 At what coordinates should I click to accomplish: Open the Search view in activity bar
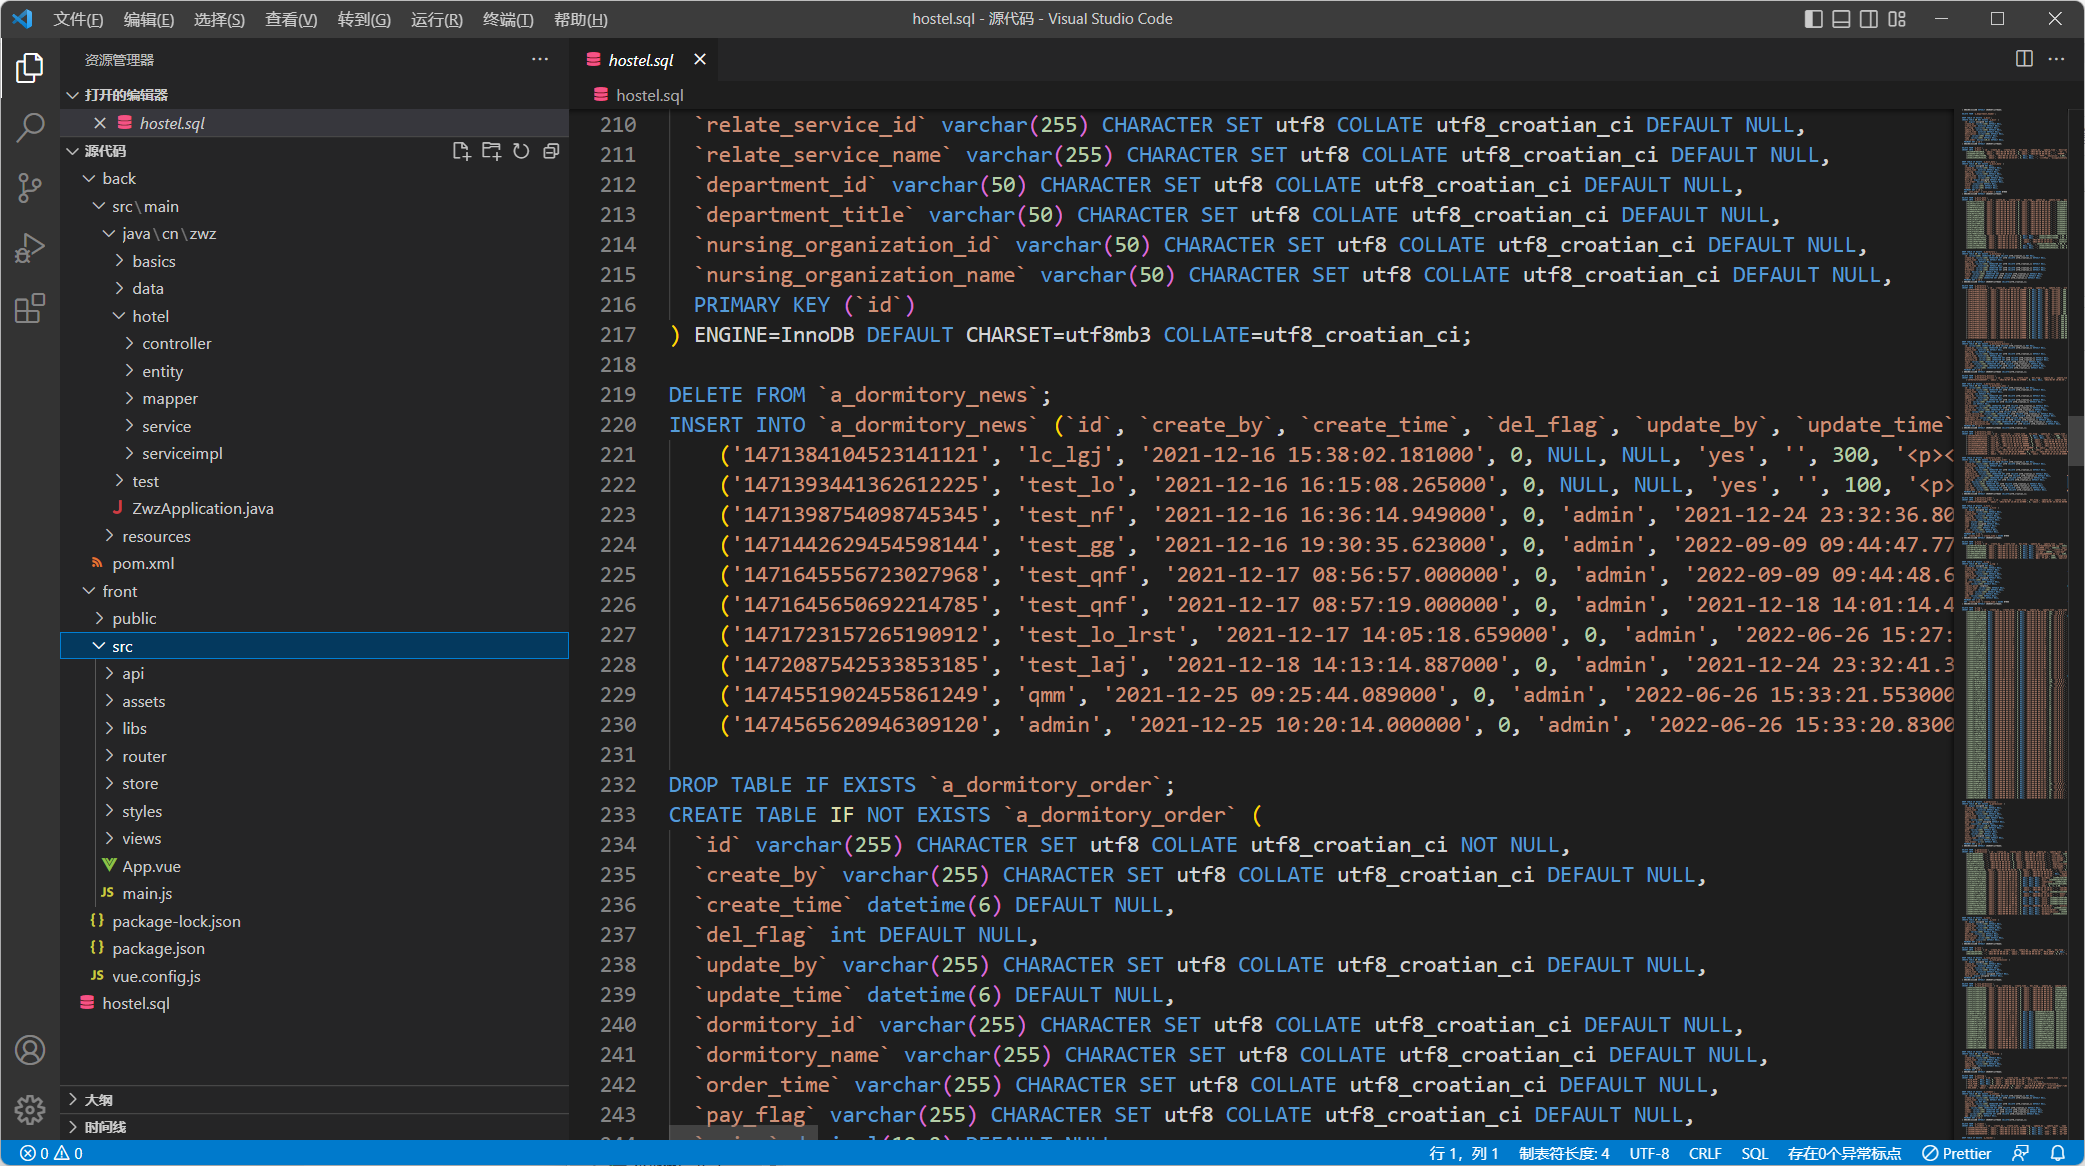[30, 127]
